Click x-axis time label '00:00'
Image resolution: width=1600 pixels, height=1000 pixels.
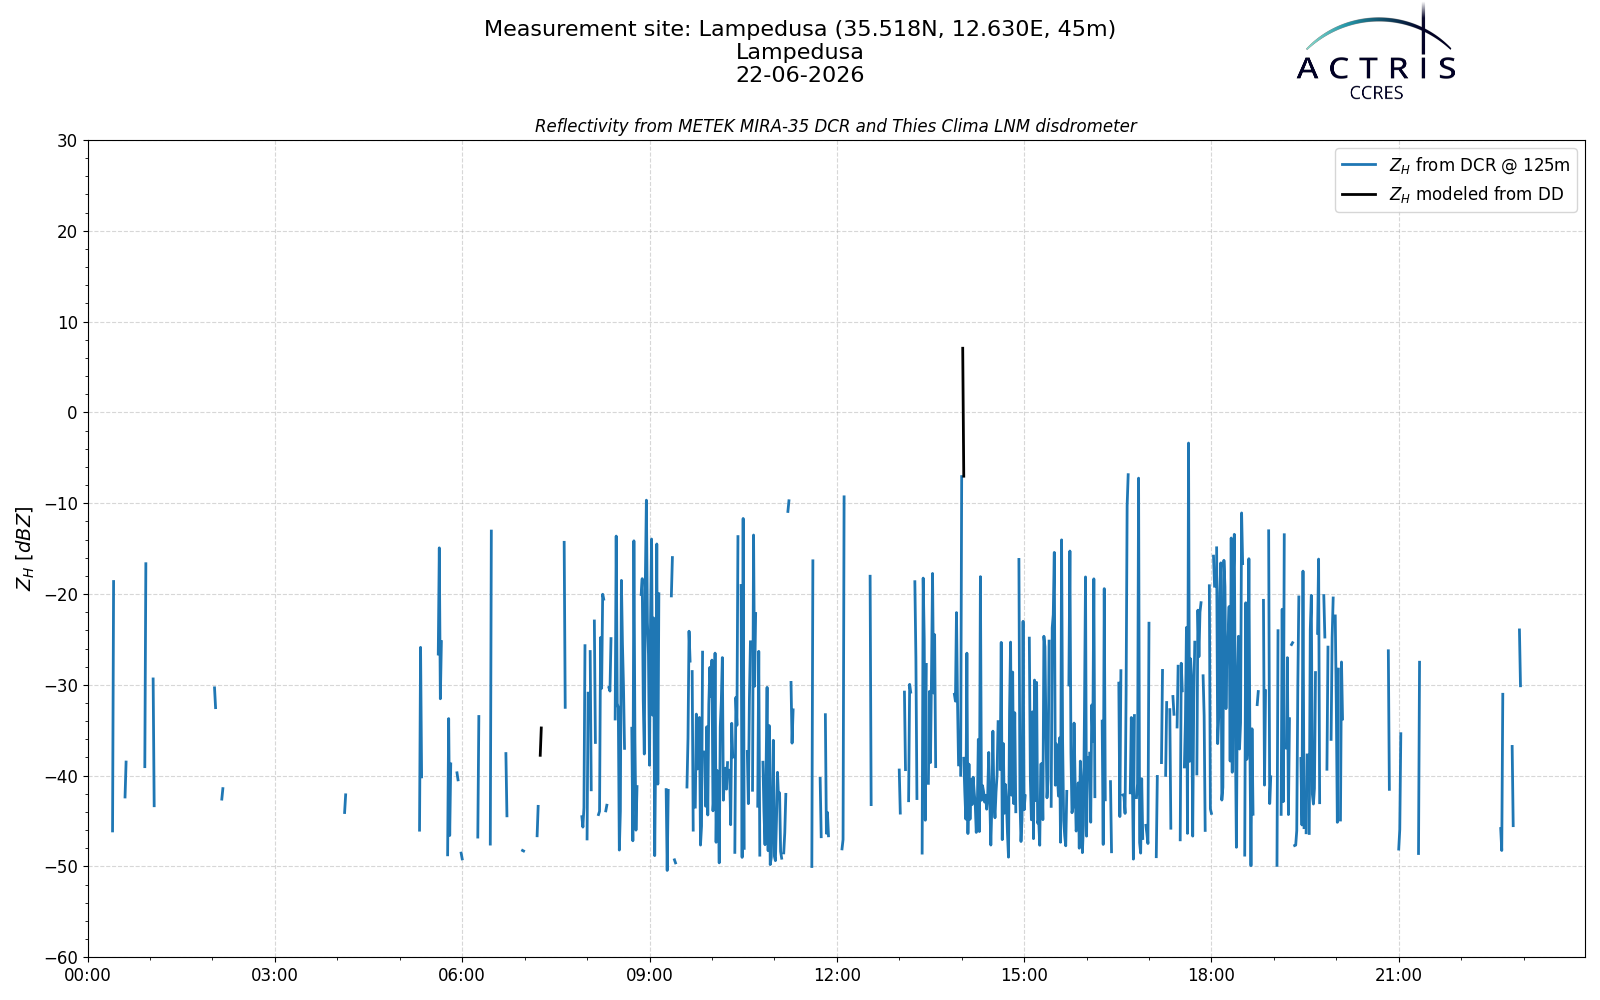88,975
